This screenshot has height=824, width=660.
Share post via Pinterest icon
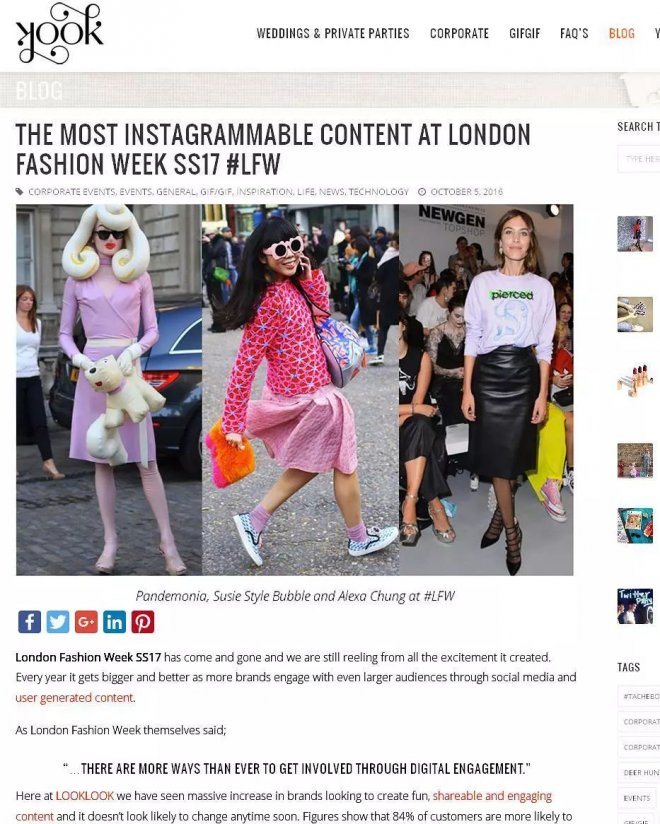tap(143, 622)
